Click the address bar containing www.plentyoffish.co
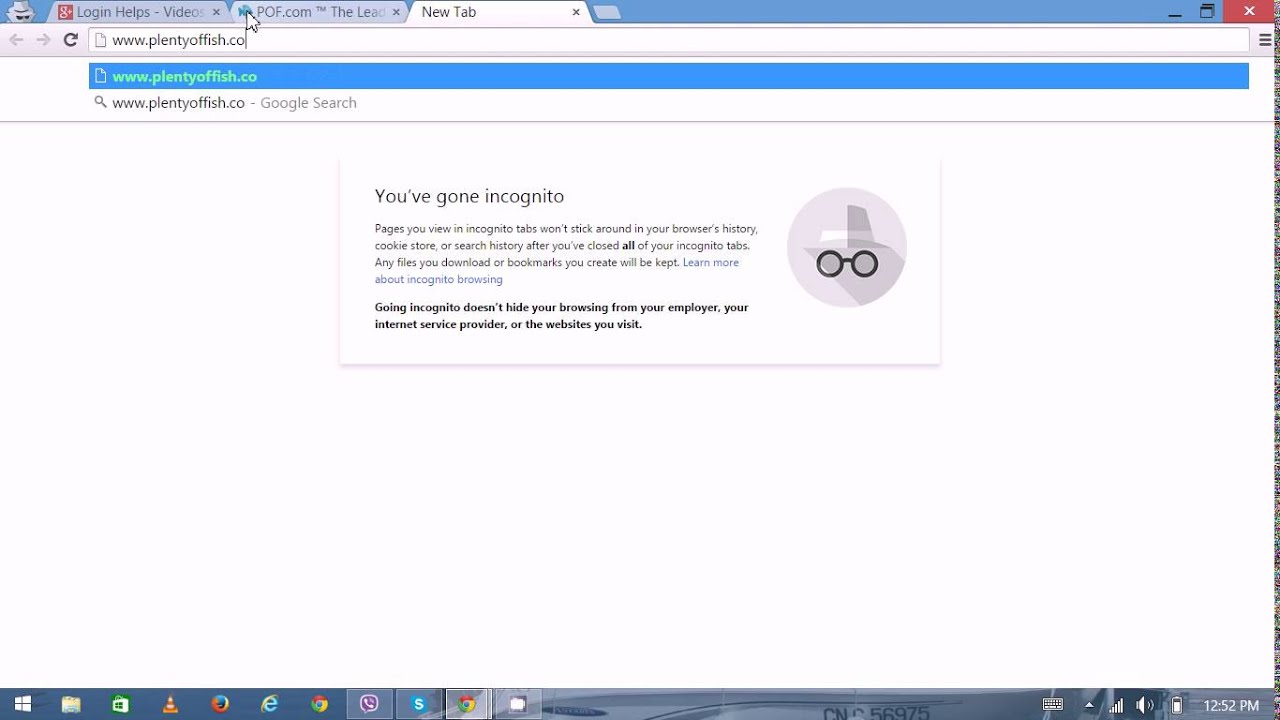This screenshot has height=720, width=1280. click(x=668, y=40)
